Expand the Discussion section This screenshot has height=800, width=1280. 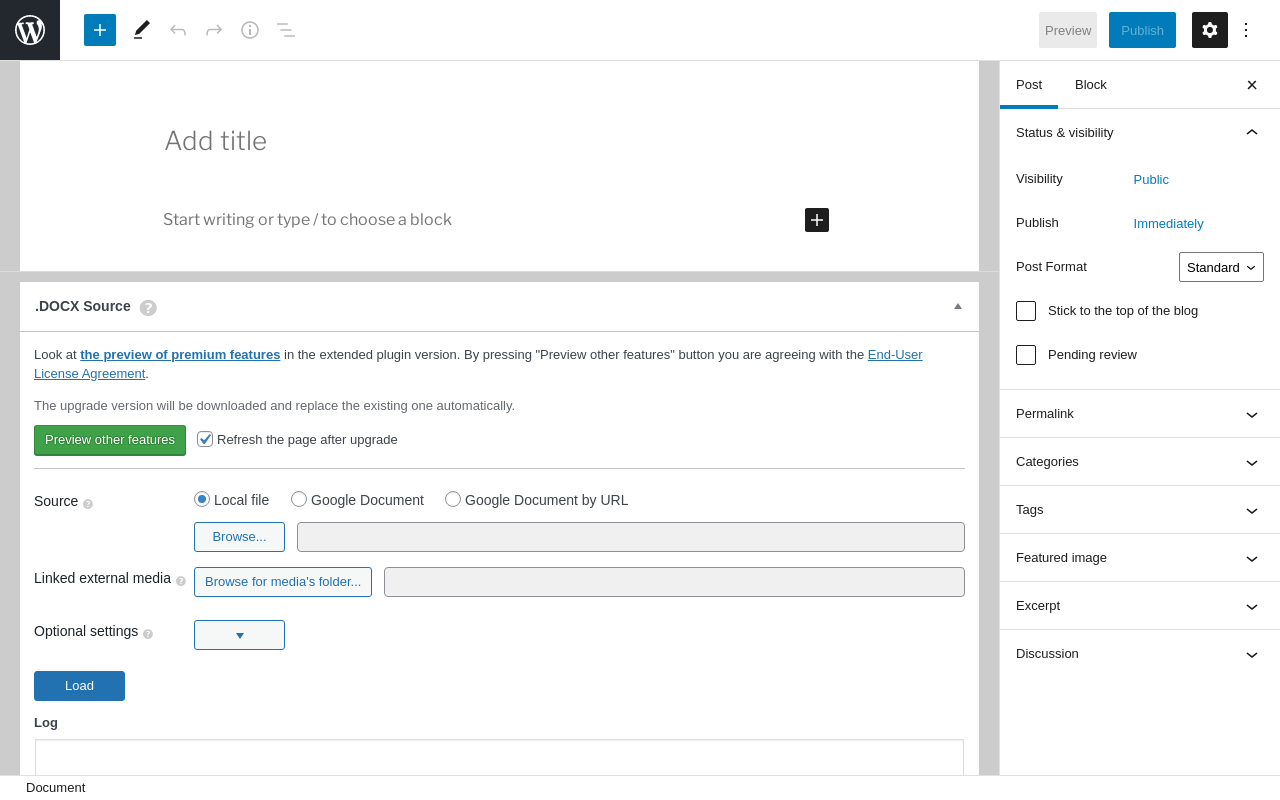pos(1140,654)
